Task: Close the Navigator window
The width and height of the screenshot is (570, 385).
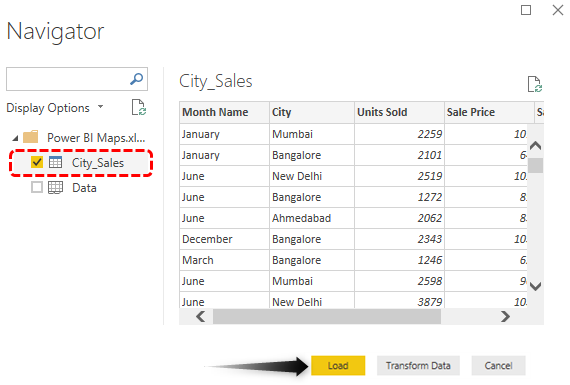Action: pos(558,10)
